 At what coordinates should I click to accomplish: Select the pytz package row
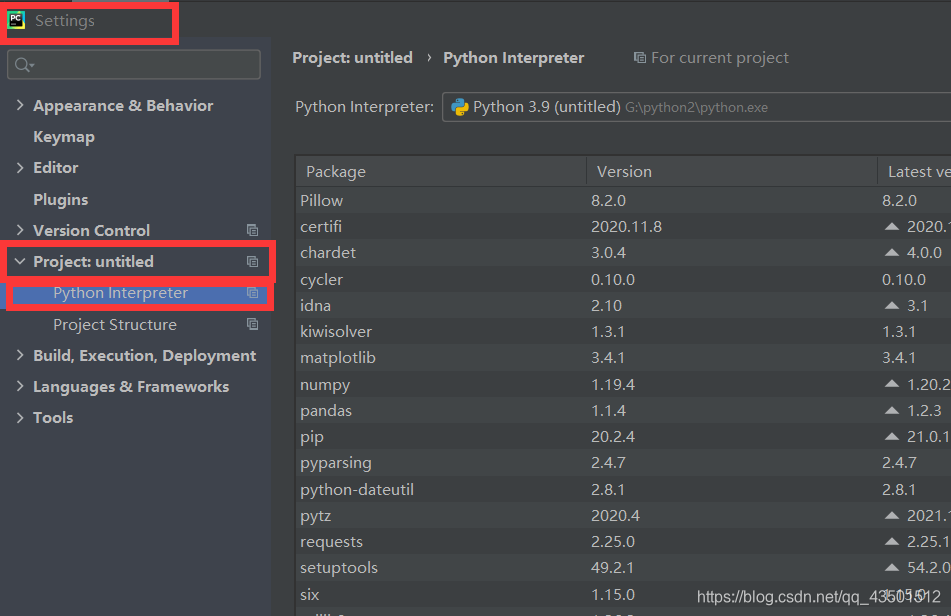coord(623,515)
